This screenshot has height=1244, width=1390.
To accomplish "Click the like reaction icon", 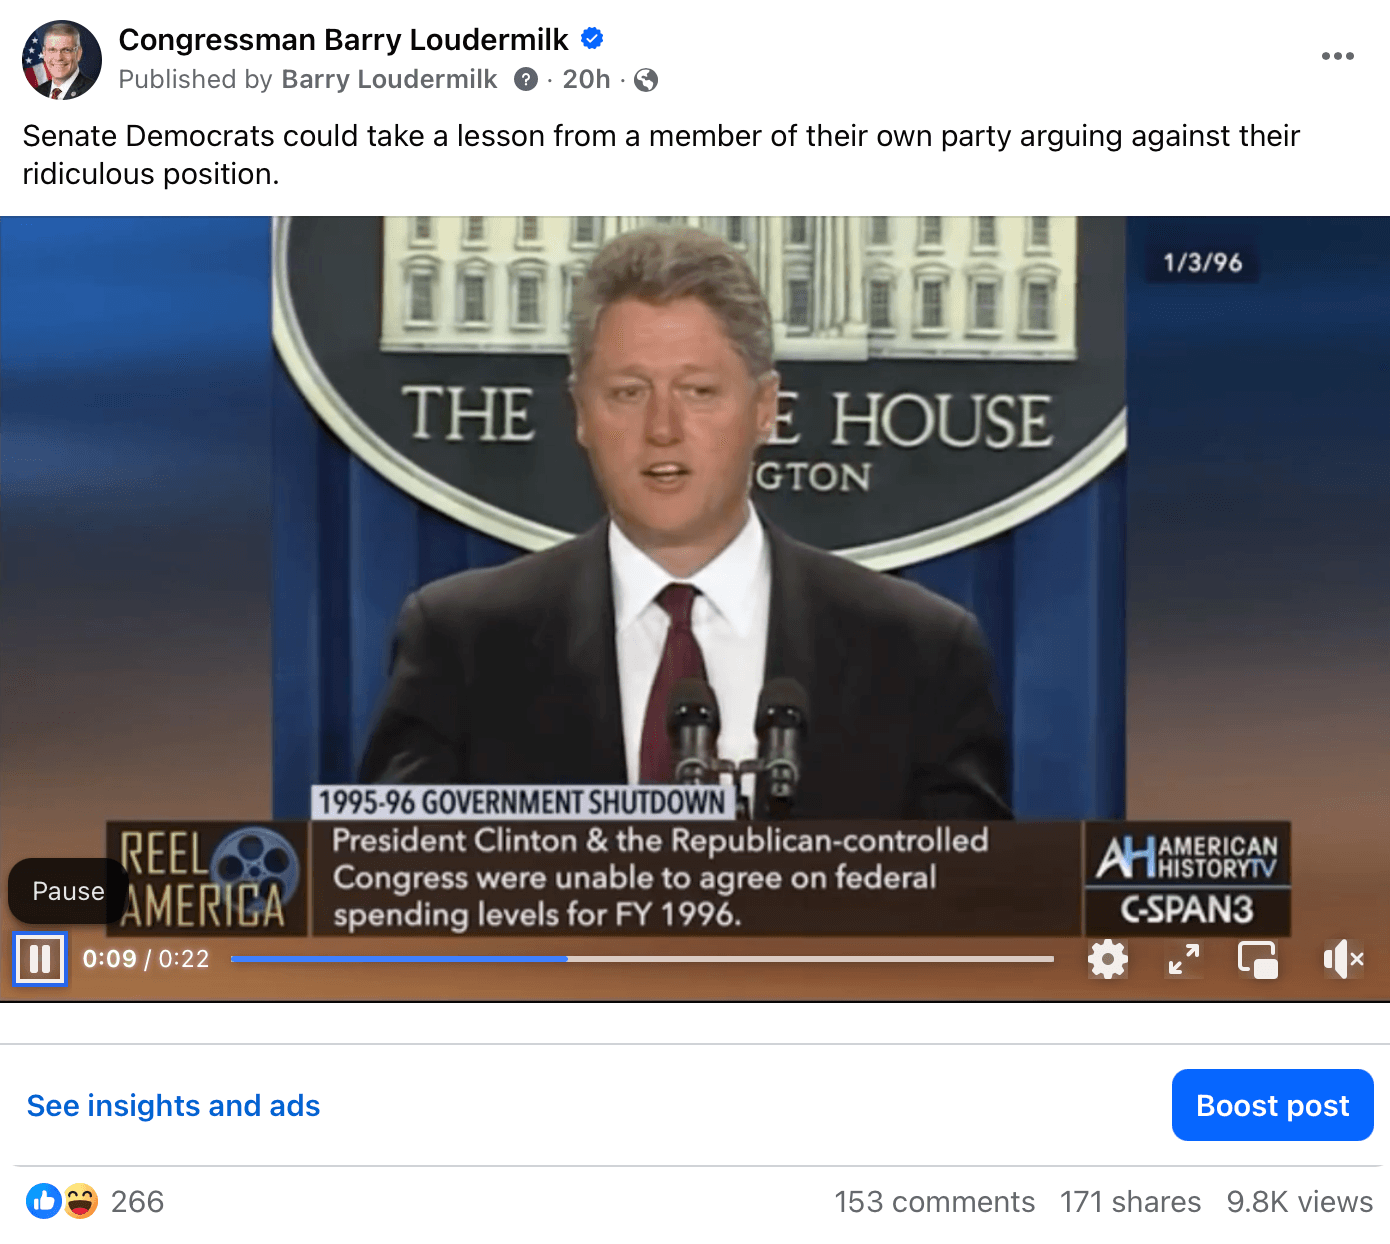I will point(44,1201).
